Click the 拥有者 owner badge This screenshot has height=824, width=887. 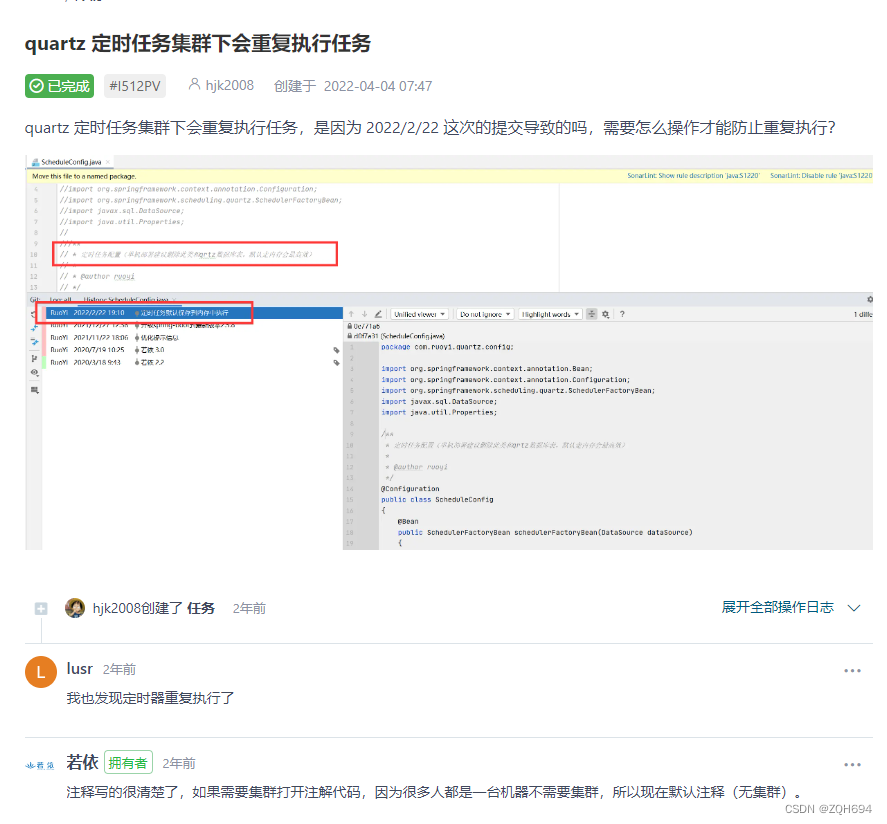(128, 763)
